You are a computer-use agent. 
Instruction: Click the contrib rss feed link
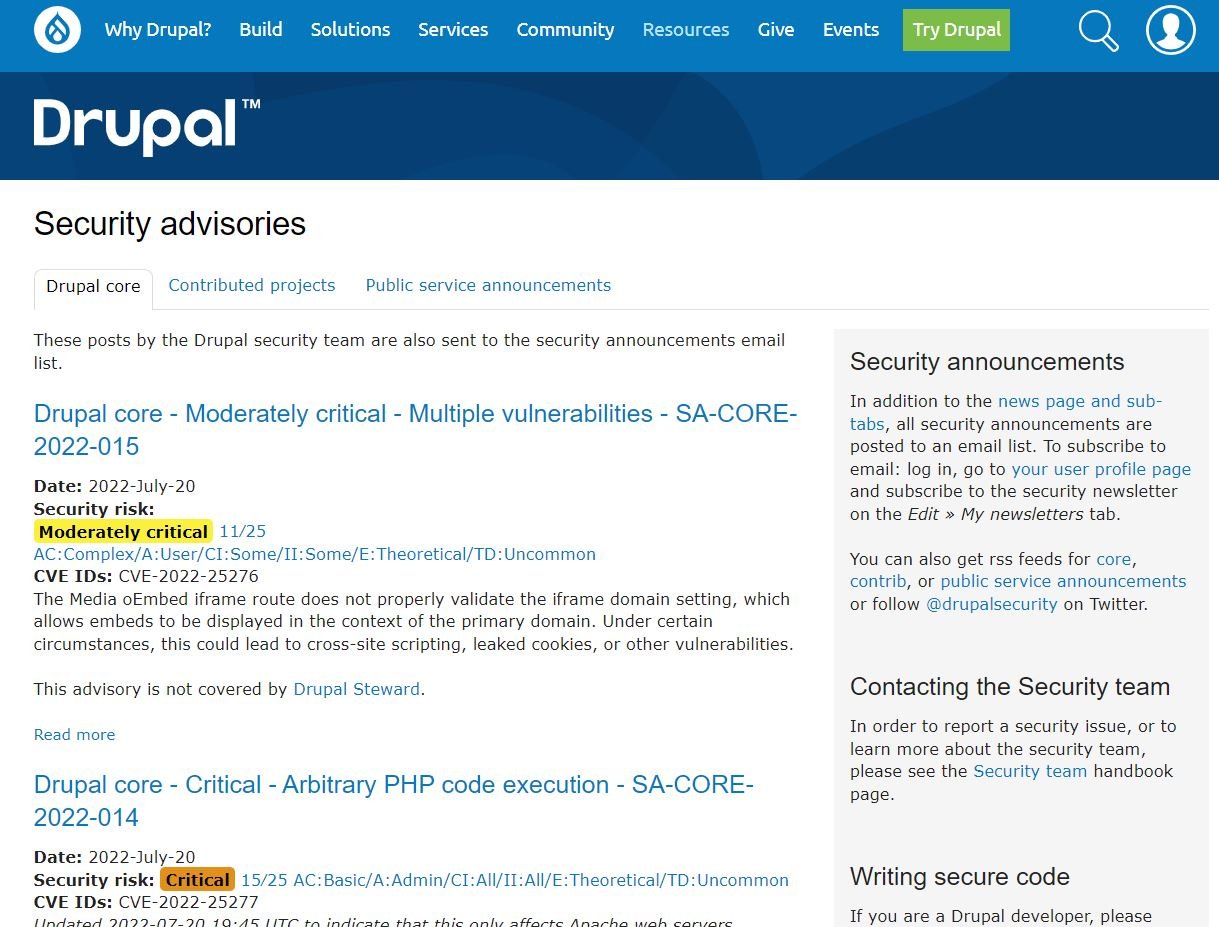(878, 581)
